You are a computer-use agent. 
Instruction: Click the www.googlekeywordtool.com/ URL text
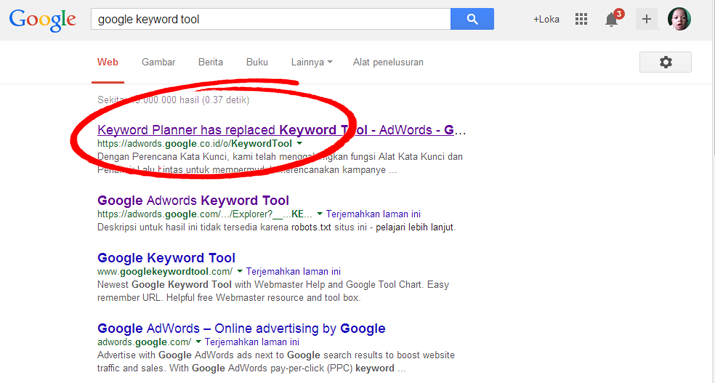165,272
